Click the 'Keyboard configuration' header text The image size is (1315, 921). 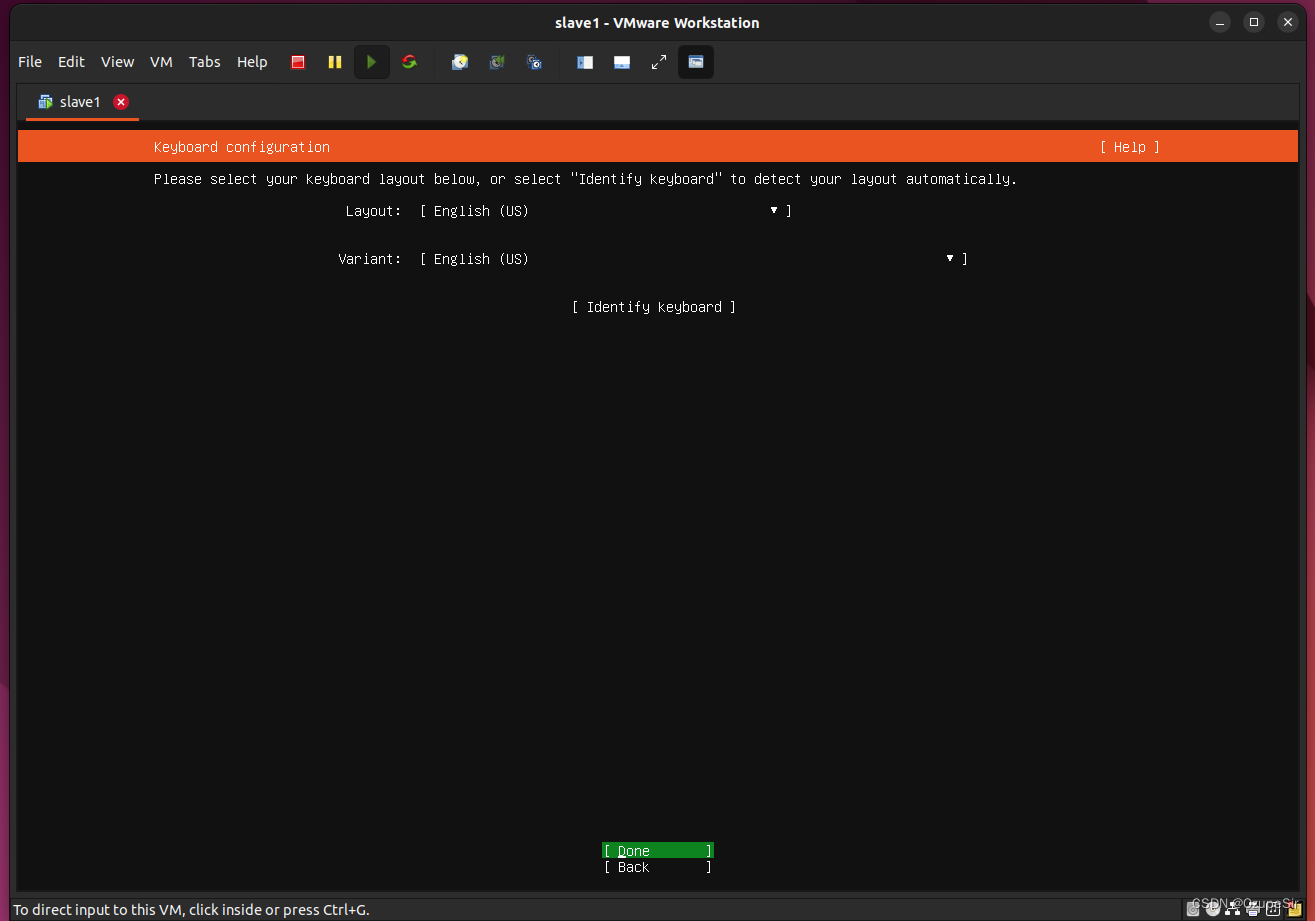[x=242, y=147]
